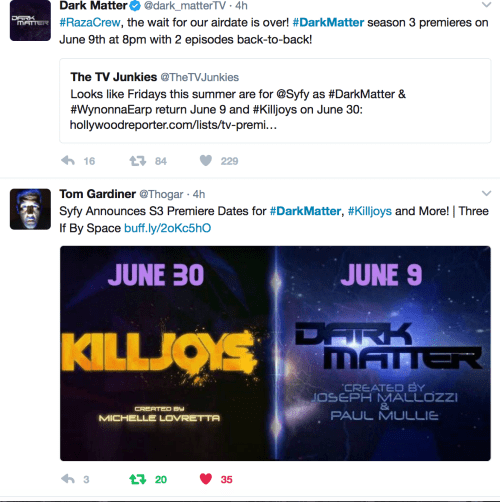Enlarge the Killjoys and Dark Matter image
The image size is (500, 502).
[x=275, y=353]
